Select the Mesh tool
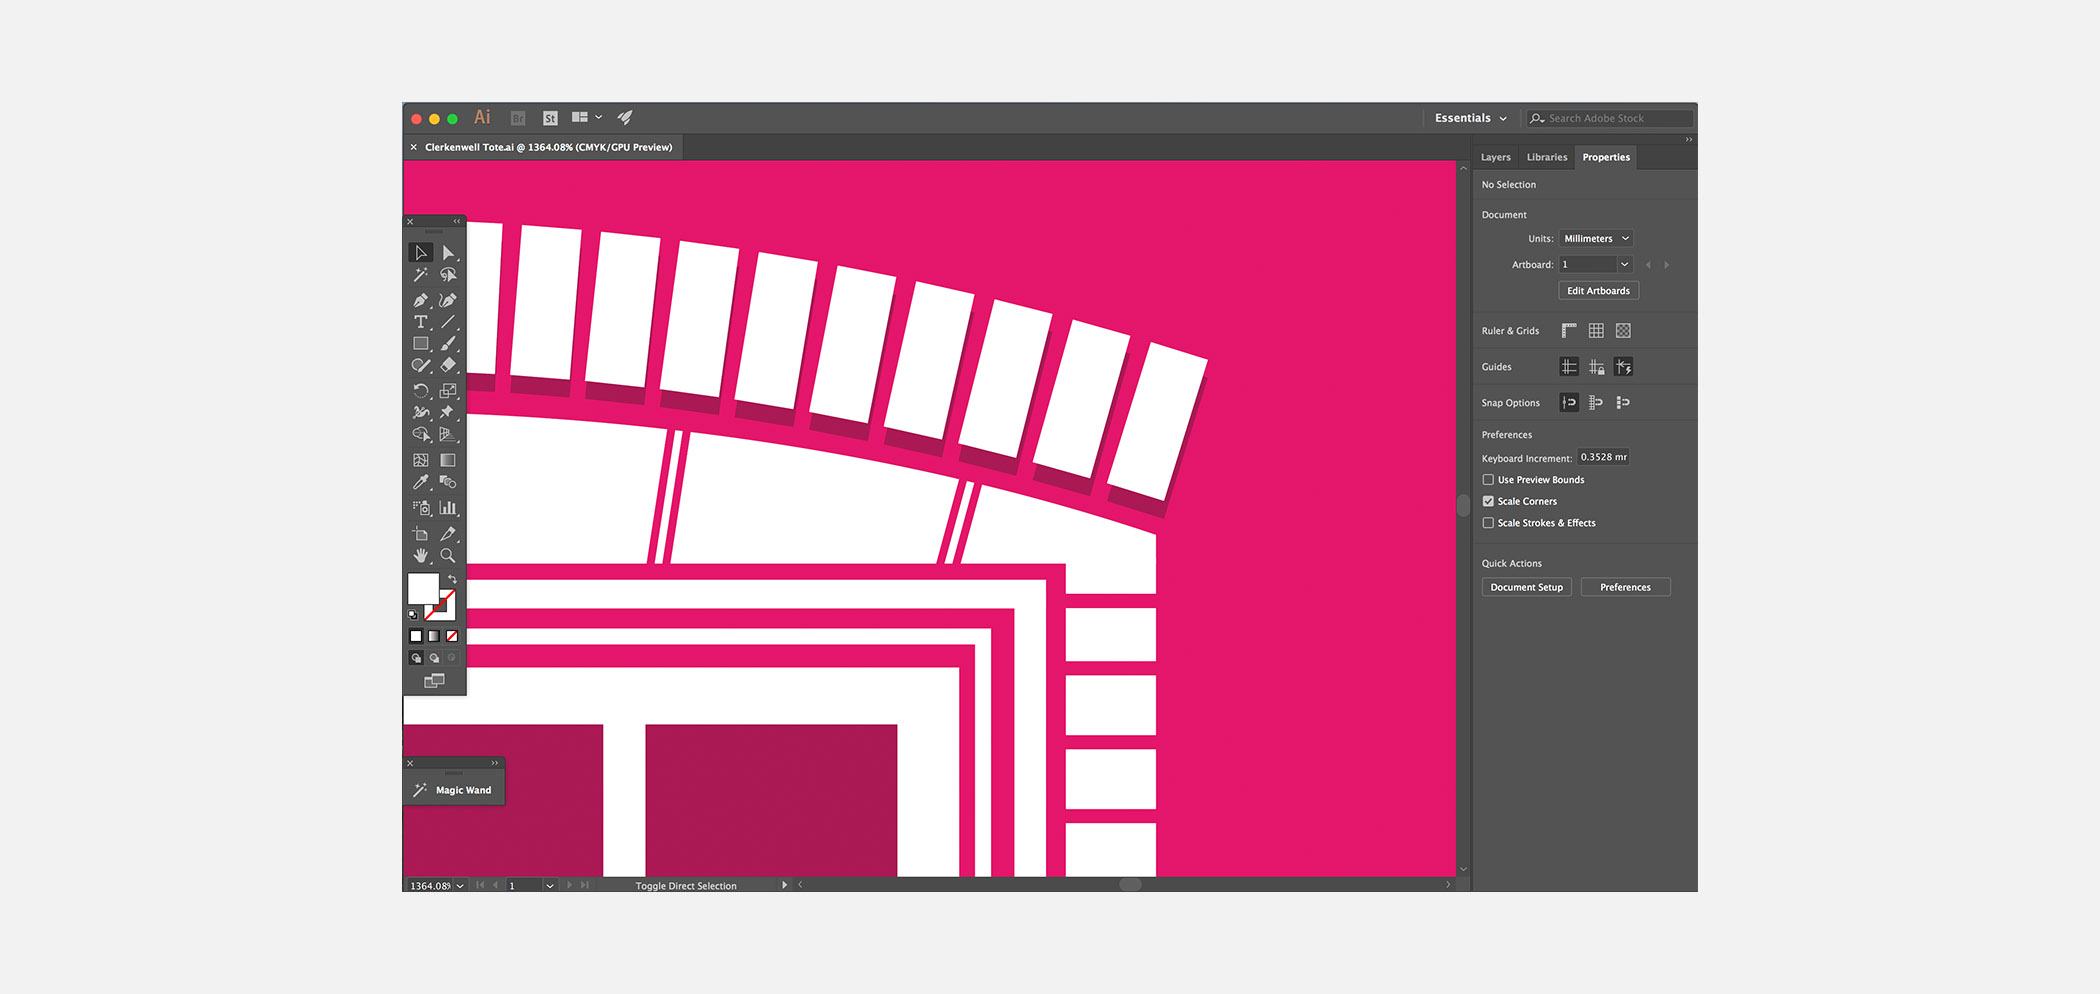2100x994 pixels. click(x=421, y=460)
